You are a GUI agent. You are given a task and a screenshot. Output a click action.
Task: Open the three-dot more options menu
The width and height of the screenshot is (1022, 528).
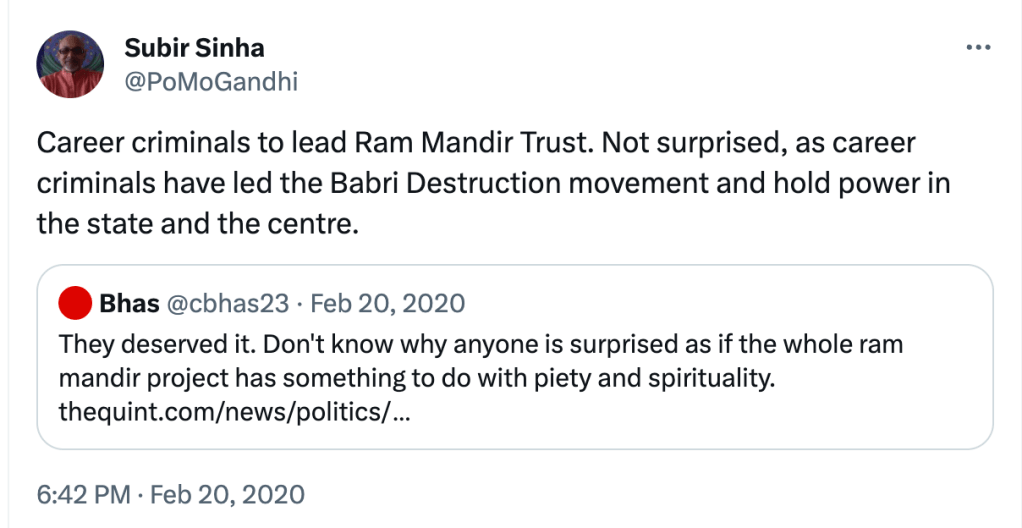pos(976,48)
